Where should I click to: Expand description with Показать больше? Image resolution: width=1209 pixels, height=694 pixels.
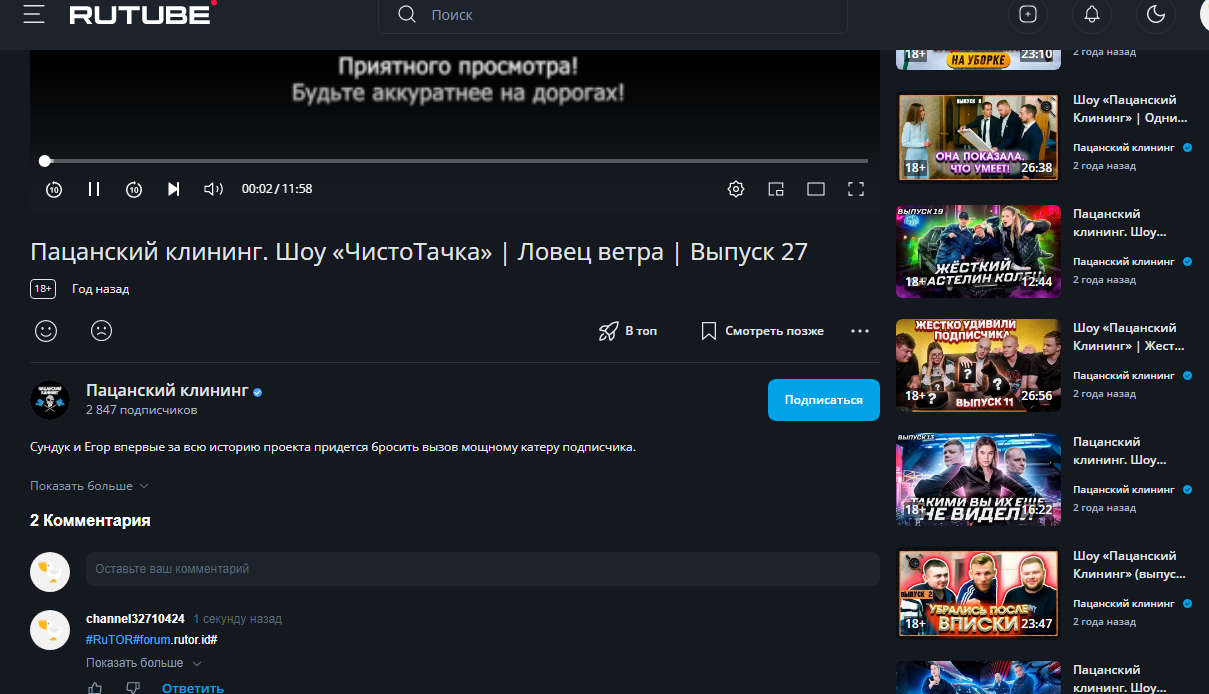(x=90, y=486)
